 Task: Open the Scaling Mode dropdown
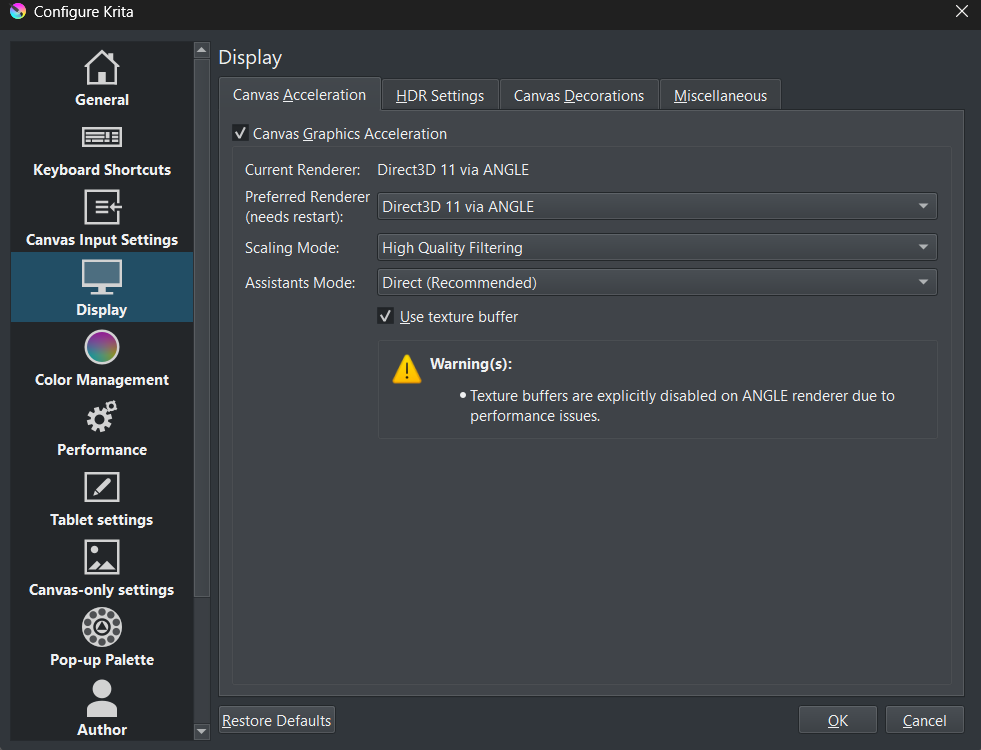pyautogui.click(x=657, y=247)
